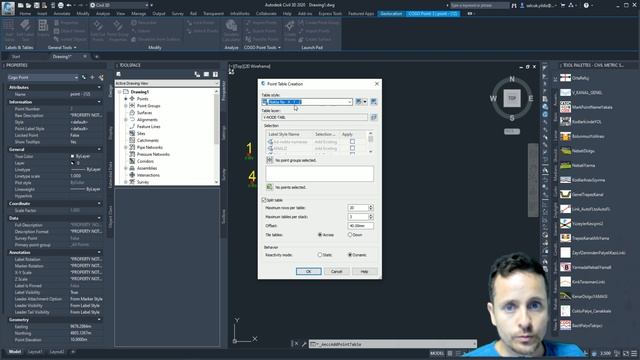This screenshot has height=360, width=640.
Task: Click the Maximum tables per stack field
Action: click(358, 217)
